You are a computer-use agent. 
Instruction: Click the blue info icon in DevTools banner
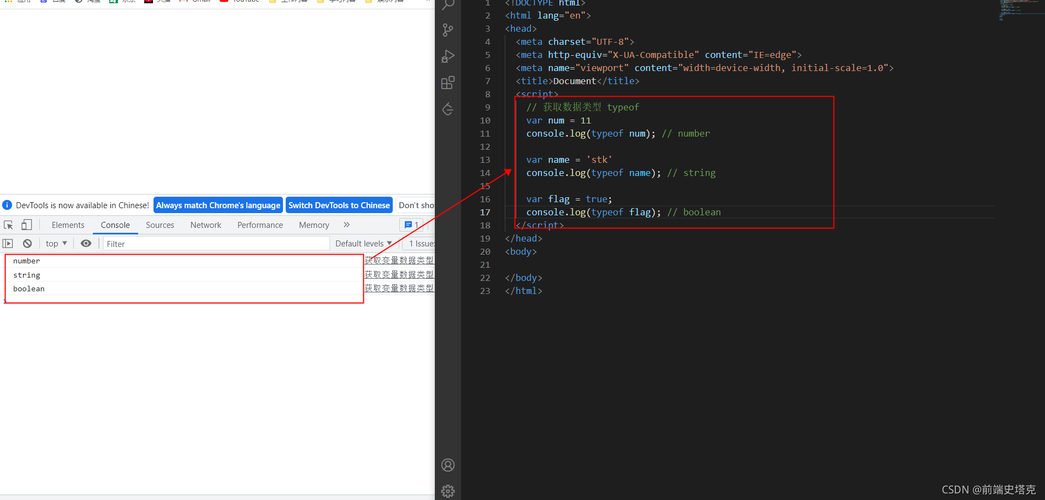7,205
